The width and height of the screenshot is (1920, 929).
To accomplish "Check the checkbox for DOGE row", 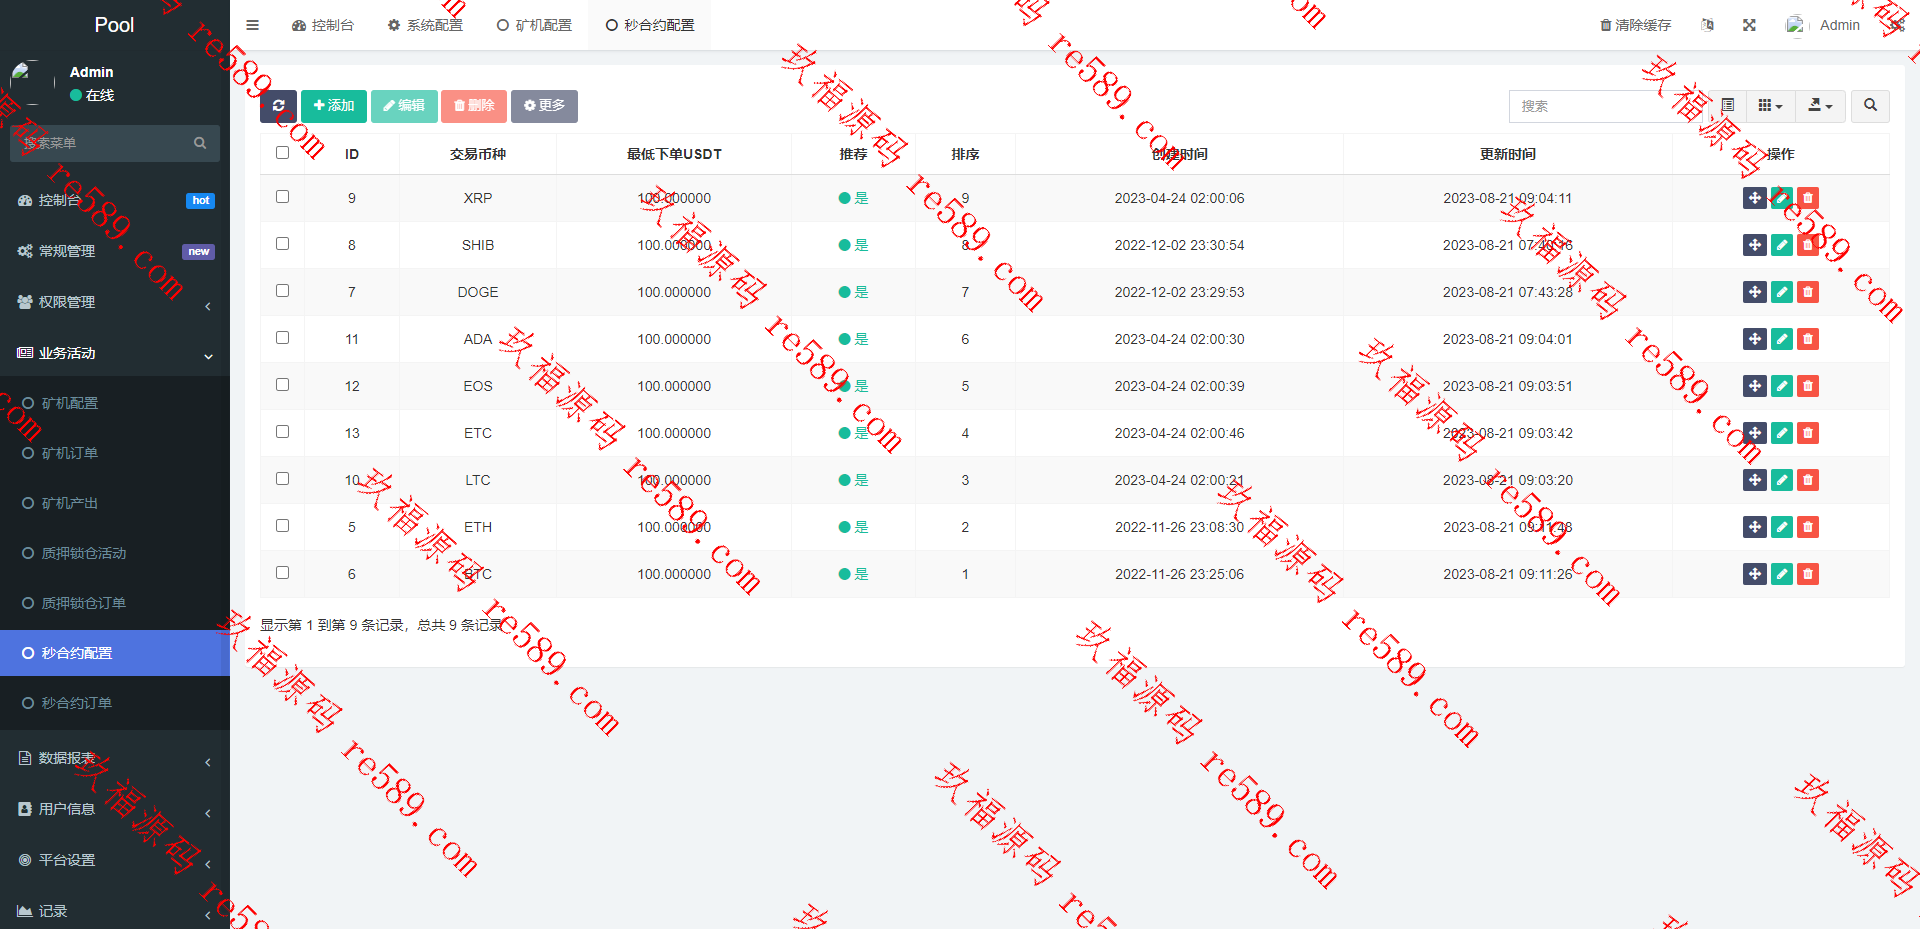I will [x=282, y=291].
